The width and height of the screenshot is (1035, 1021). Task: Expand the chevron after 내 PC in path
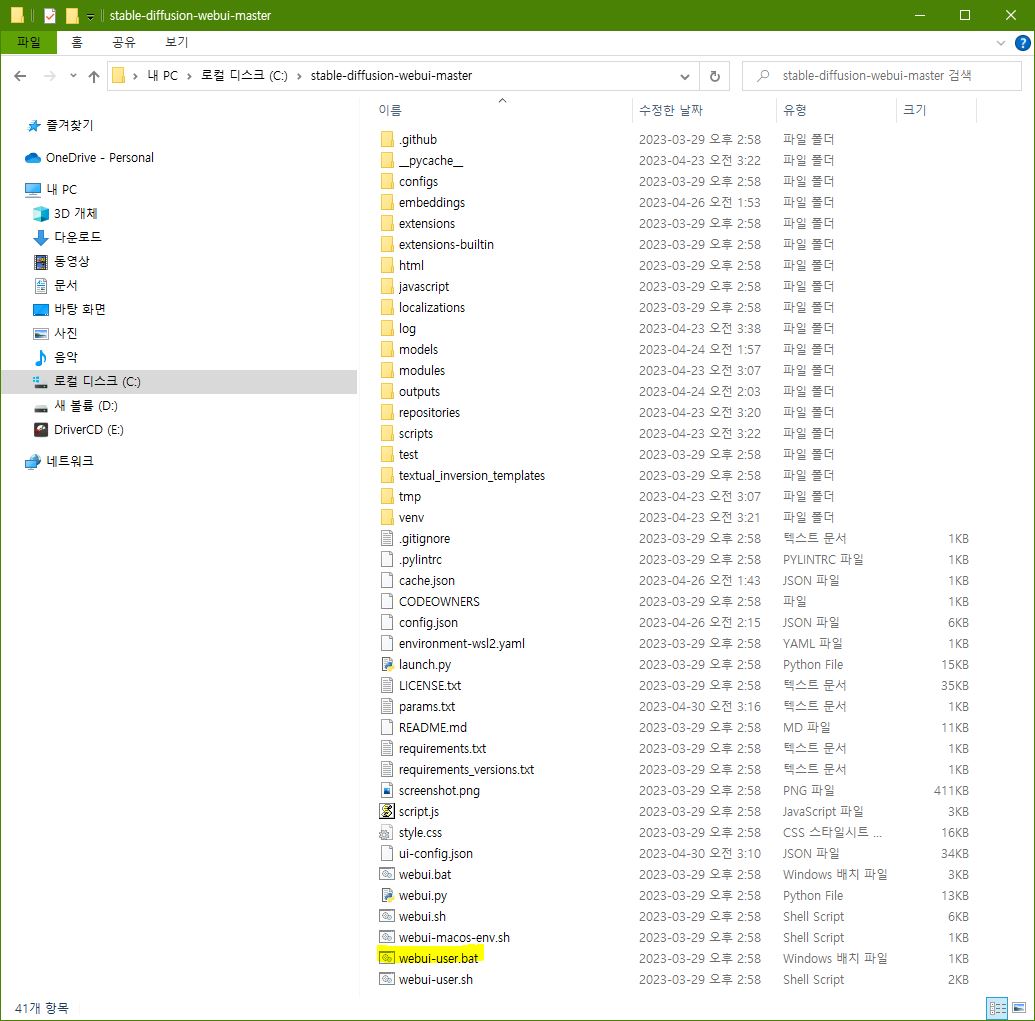click(x=189, y=76)
